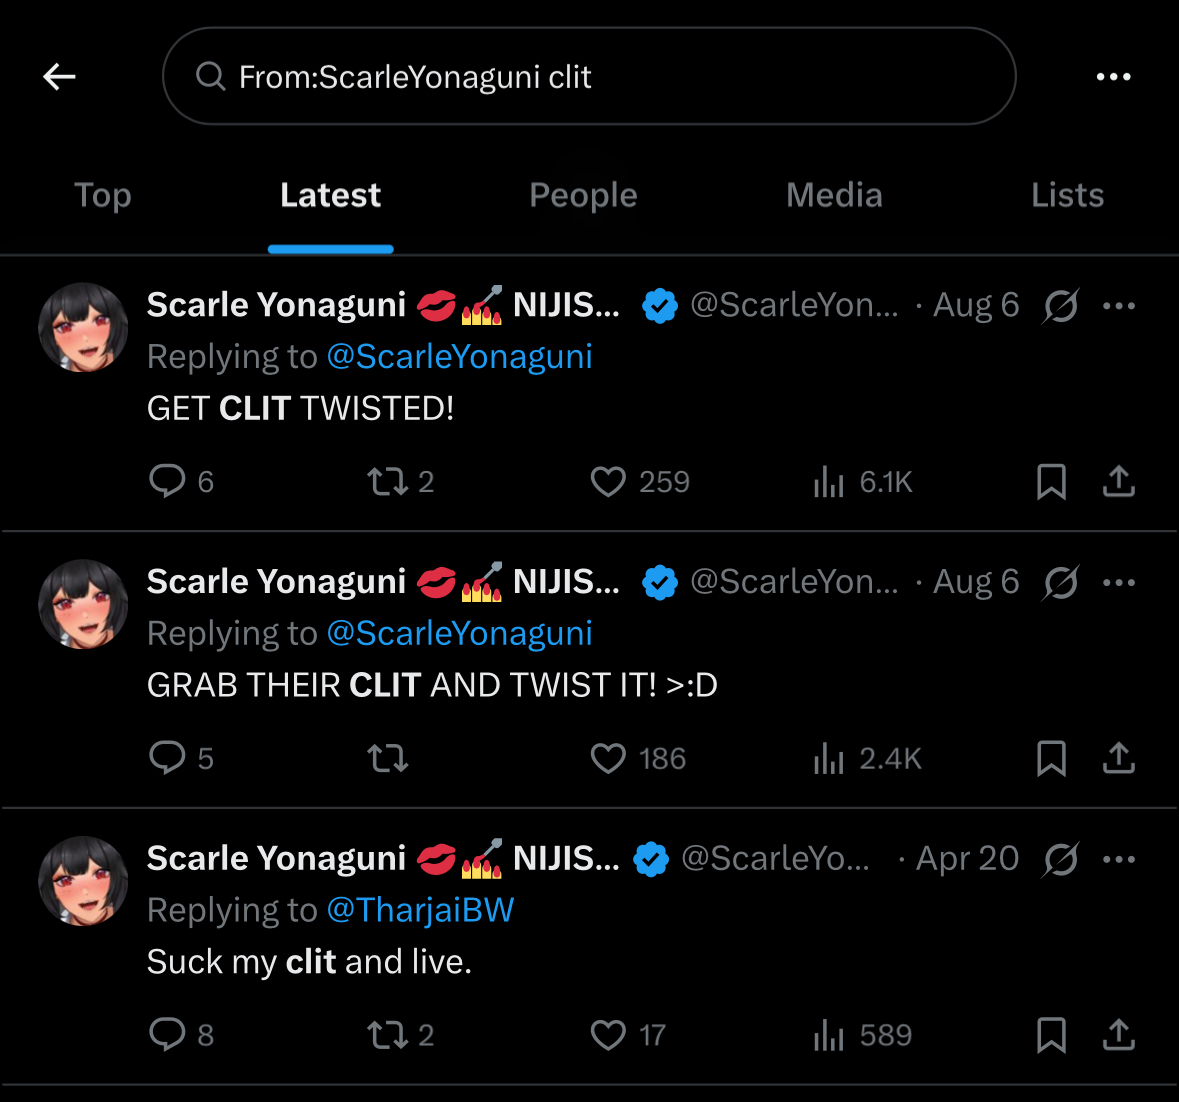This screenshot has height=1102, width=1179.
Task: Open search options three-dot menu
Action: (x=1113, y=76)
